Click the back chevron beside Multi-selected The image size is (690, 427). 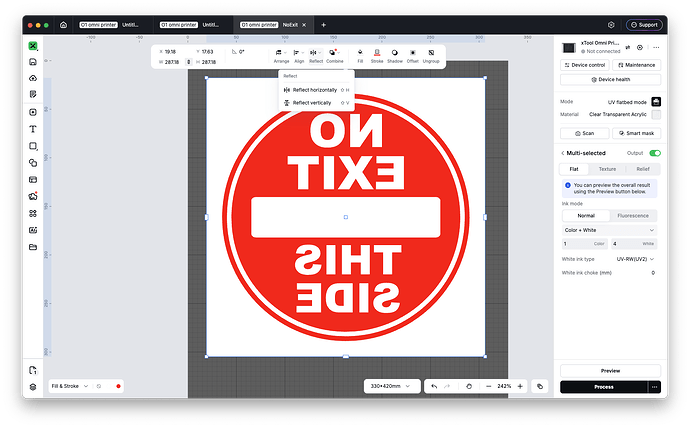pos(562,153)
